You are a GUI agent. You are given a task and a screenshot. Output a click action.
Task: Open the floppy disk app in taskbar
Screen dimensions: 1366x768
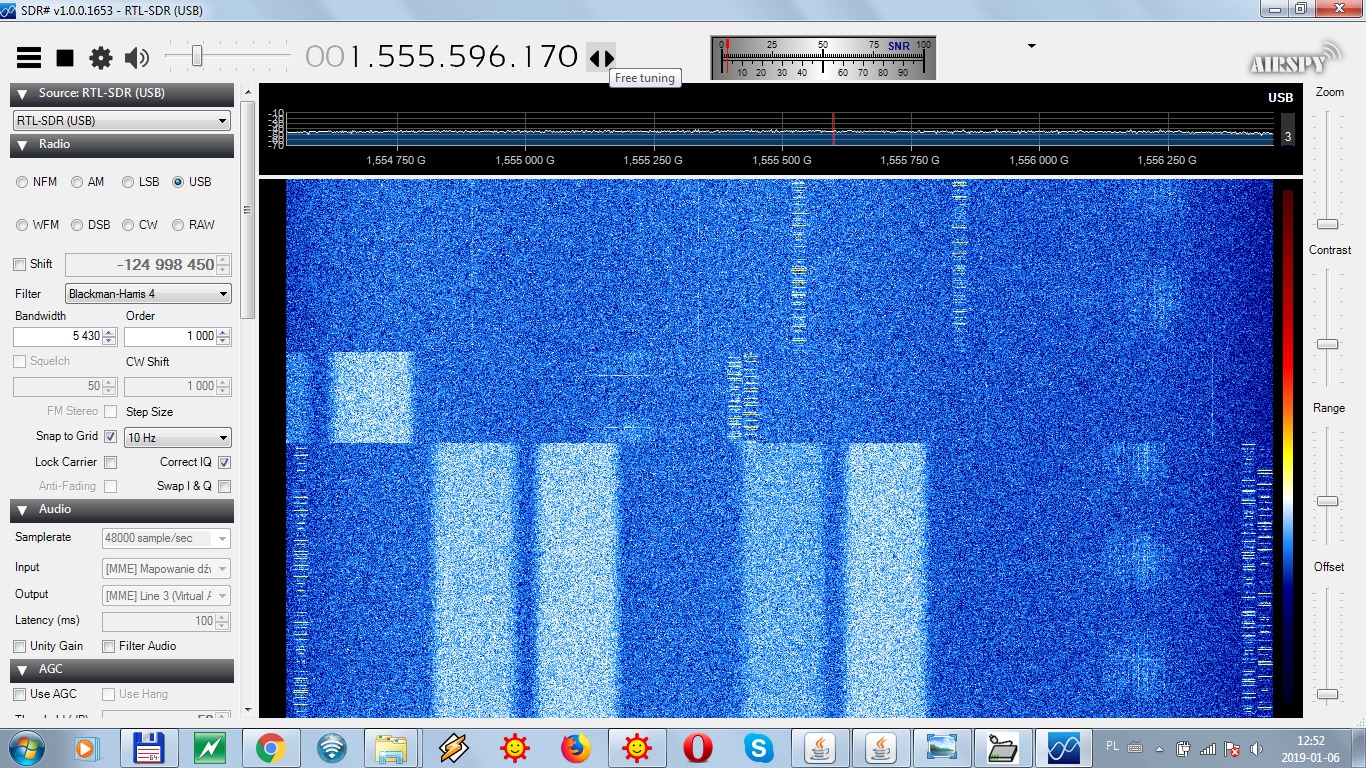149,747
